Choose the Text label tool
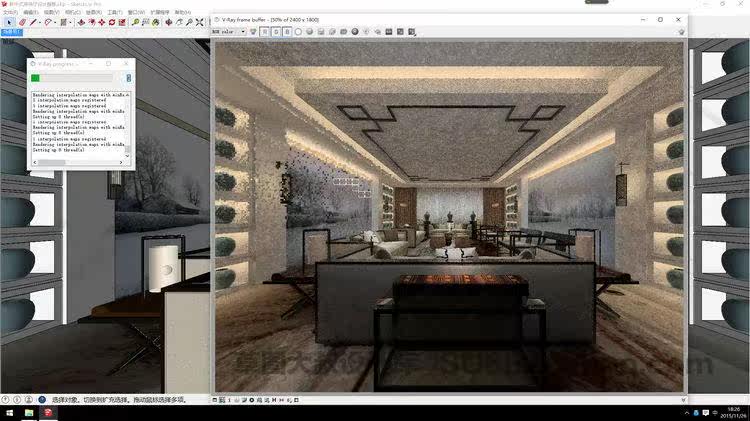Viewport: 750px width, 421px height. tap(145, 22)
